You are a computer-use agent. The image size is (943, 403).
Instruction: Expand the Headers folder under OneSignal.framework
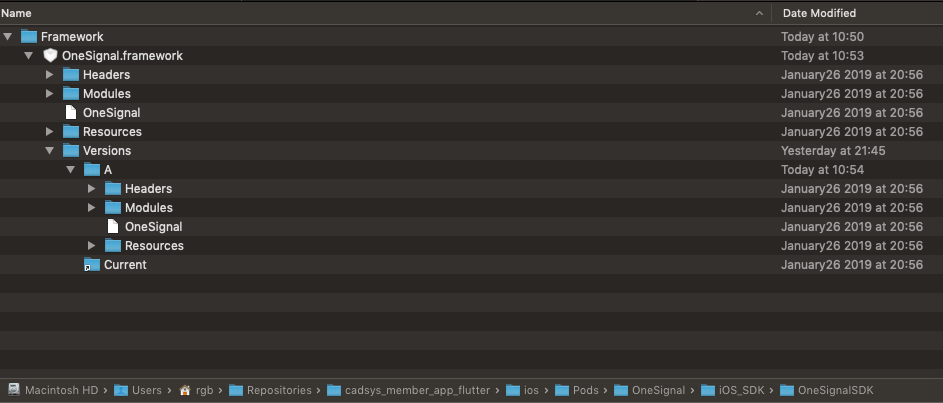click(50, 75)
